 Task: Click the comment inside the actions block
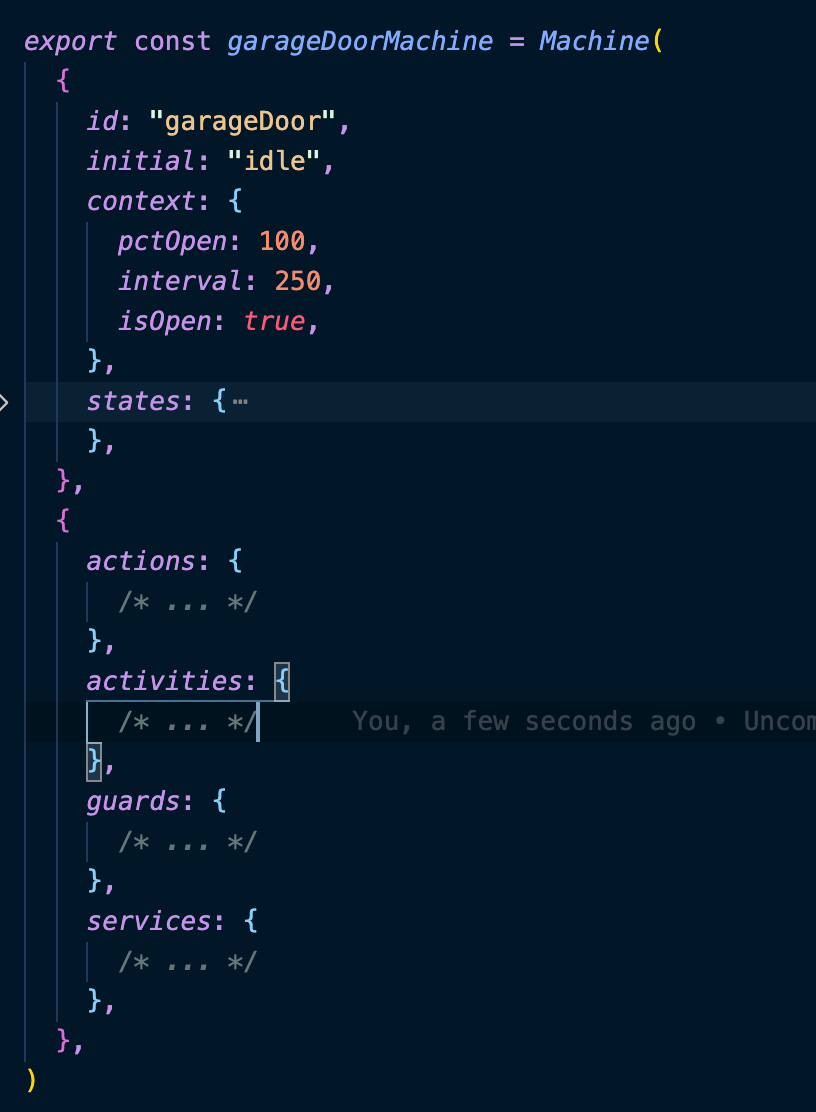(x=187, y=602)
